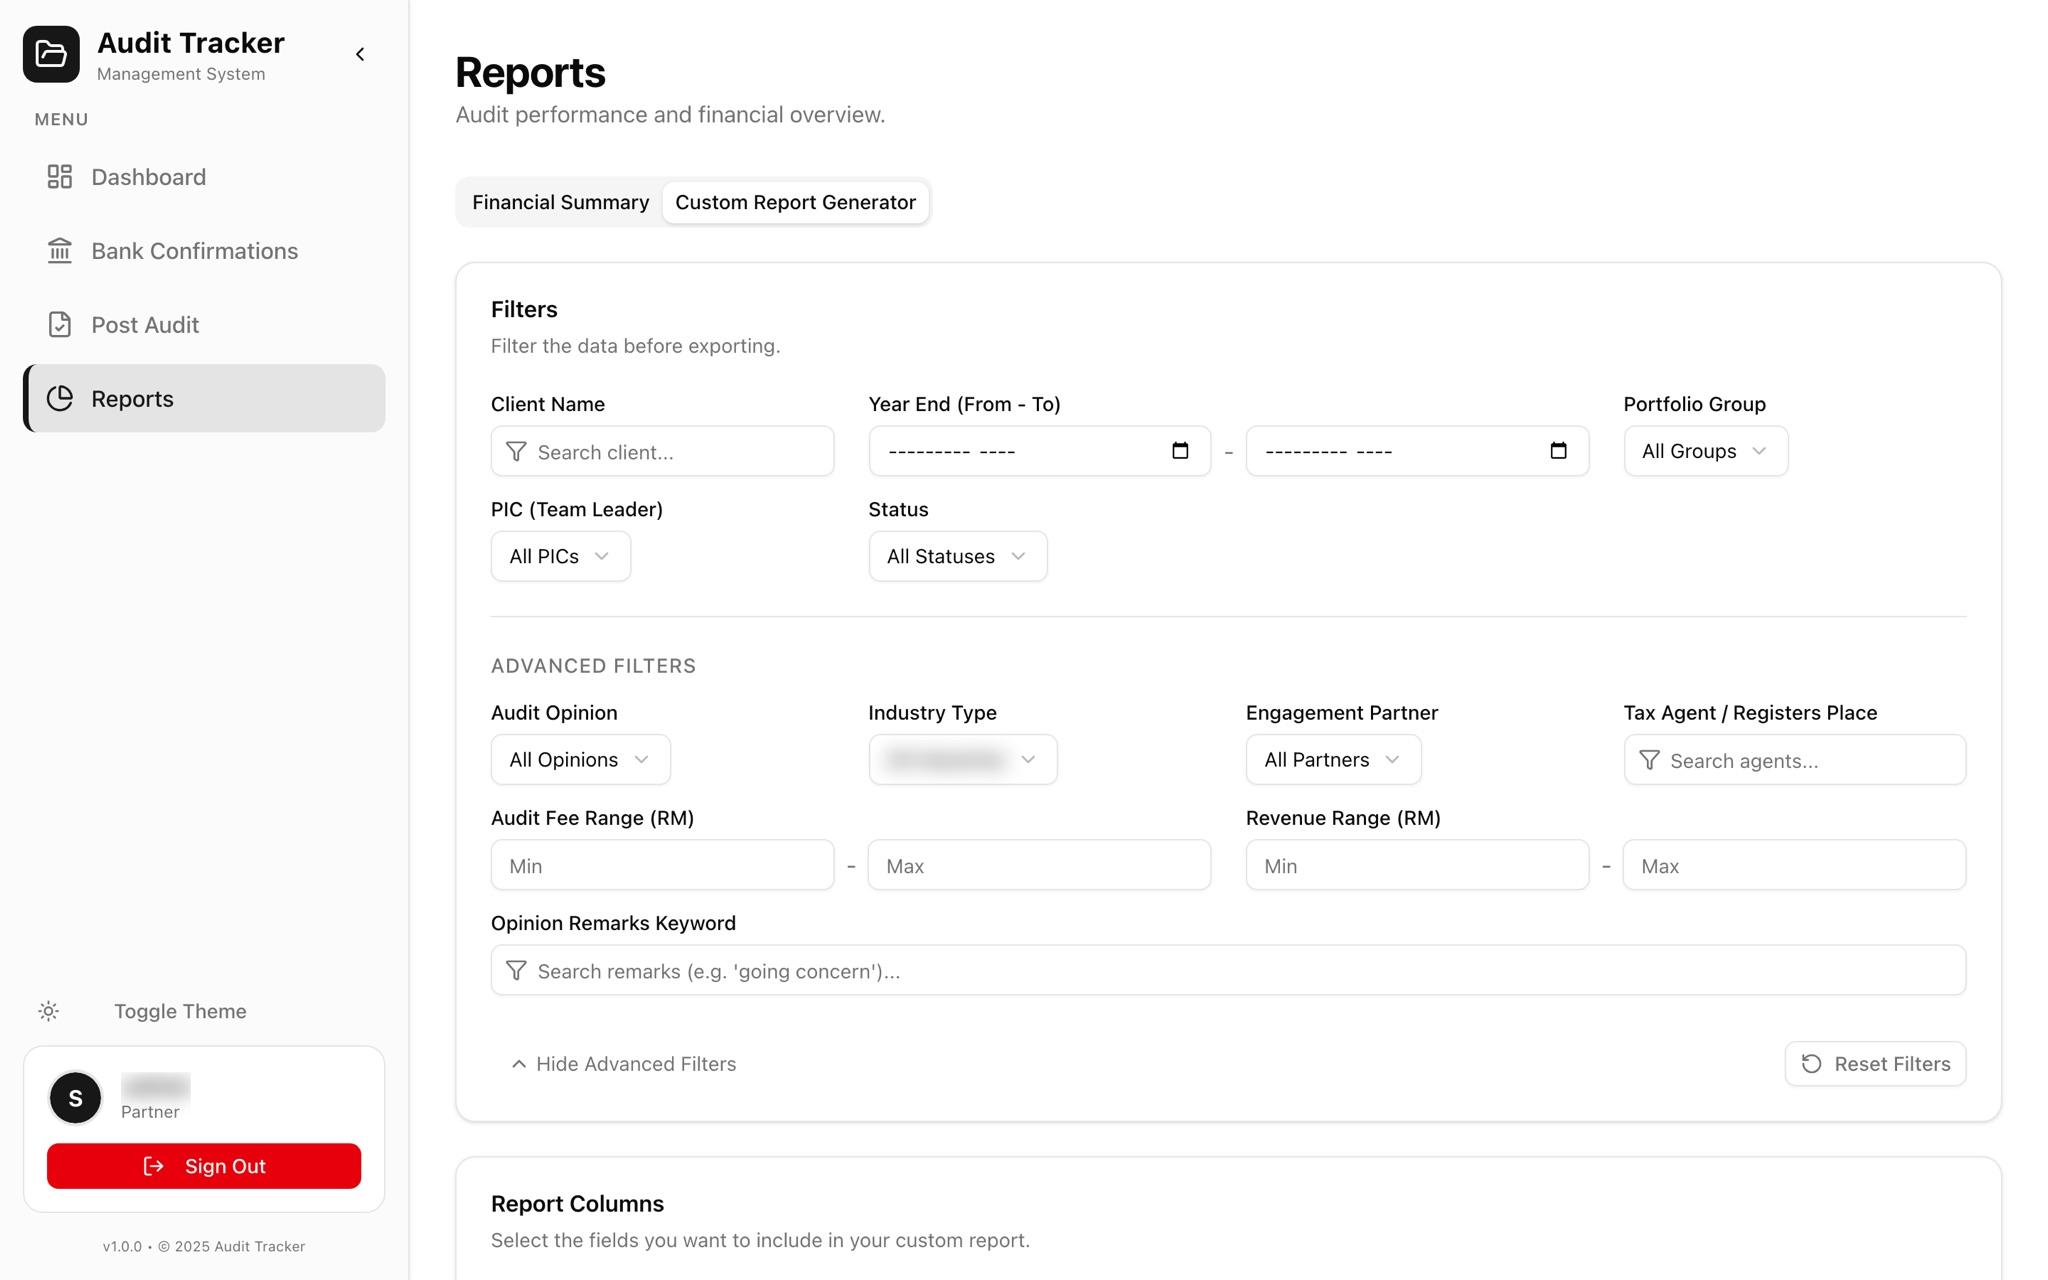Image resolution: width=2048 pixels, height=1280 pixels.
Task: Focus the Search client input field
Action: click(x=662, y=451)
